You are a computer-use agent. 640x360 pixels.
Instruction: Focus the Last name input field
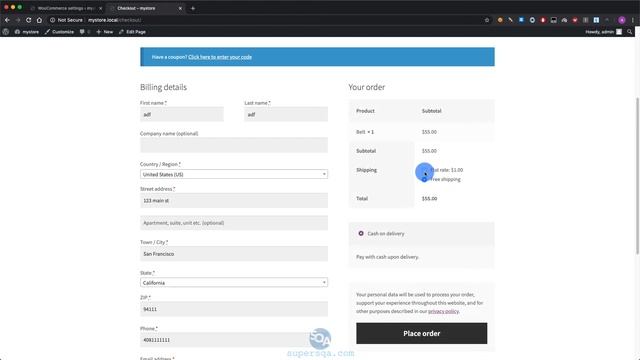pos(286,114)
